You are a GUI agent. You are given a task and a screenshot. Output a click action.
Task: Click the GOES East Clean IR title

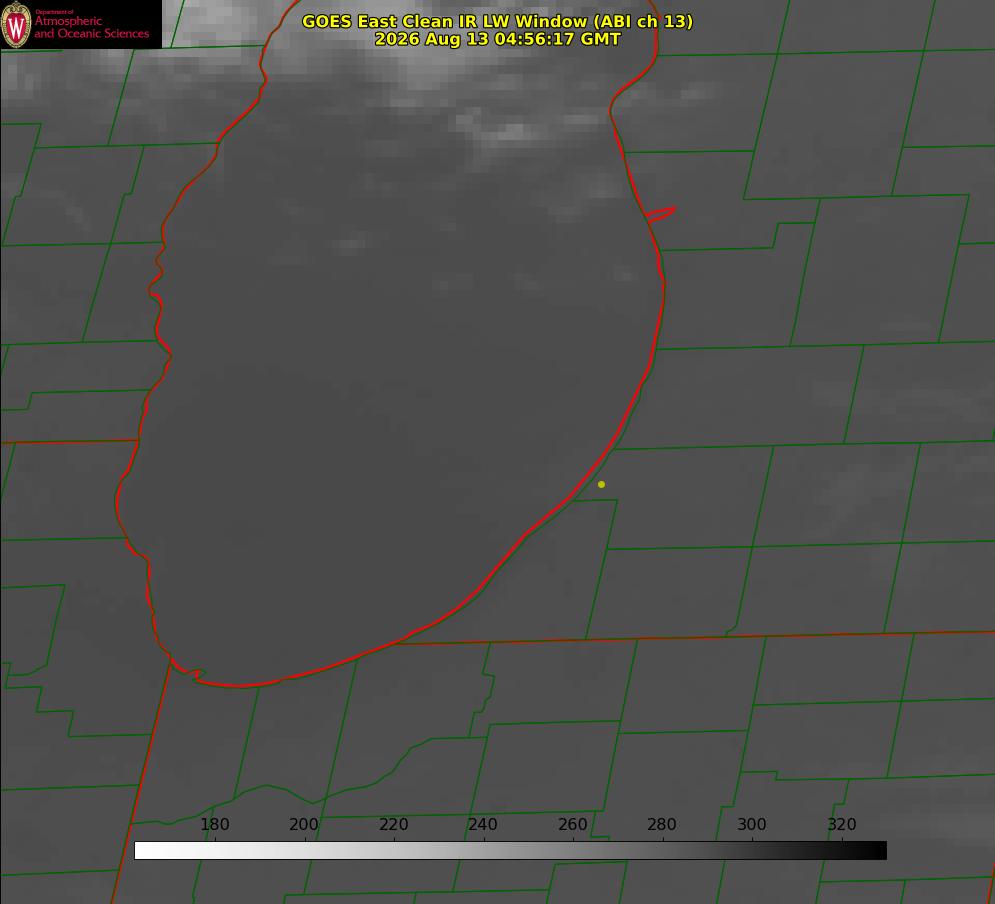498,21
